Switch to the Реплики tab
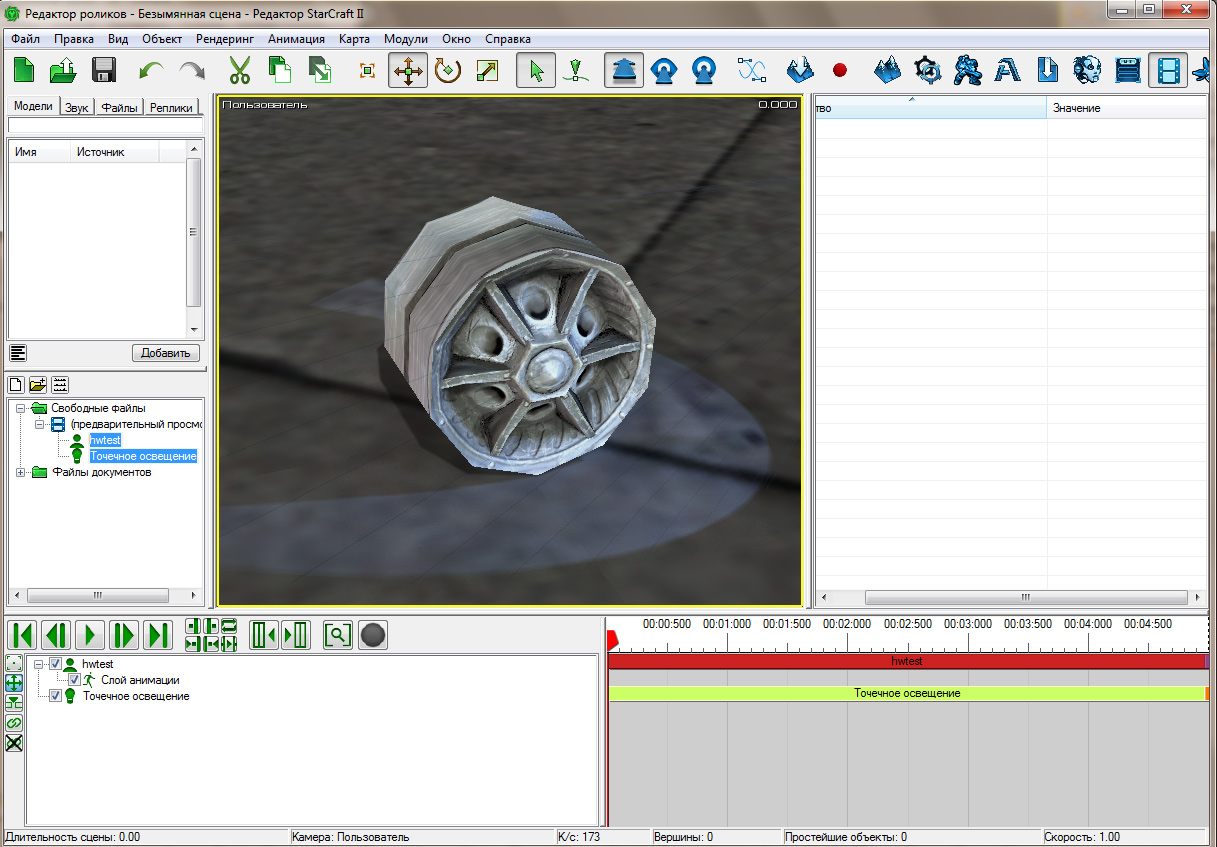Screen dimensions: 1217x847 [171, 108]
